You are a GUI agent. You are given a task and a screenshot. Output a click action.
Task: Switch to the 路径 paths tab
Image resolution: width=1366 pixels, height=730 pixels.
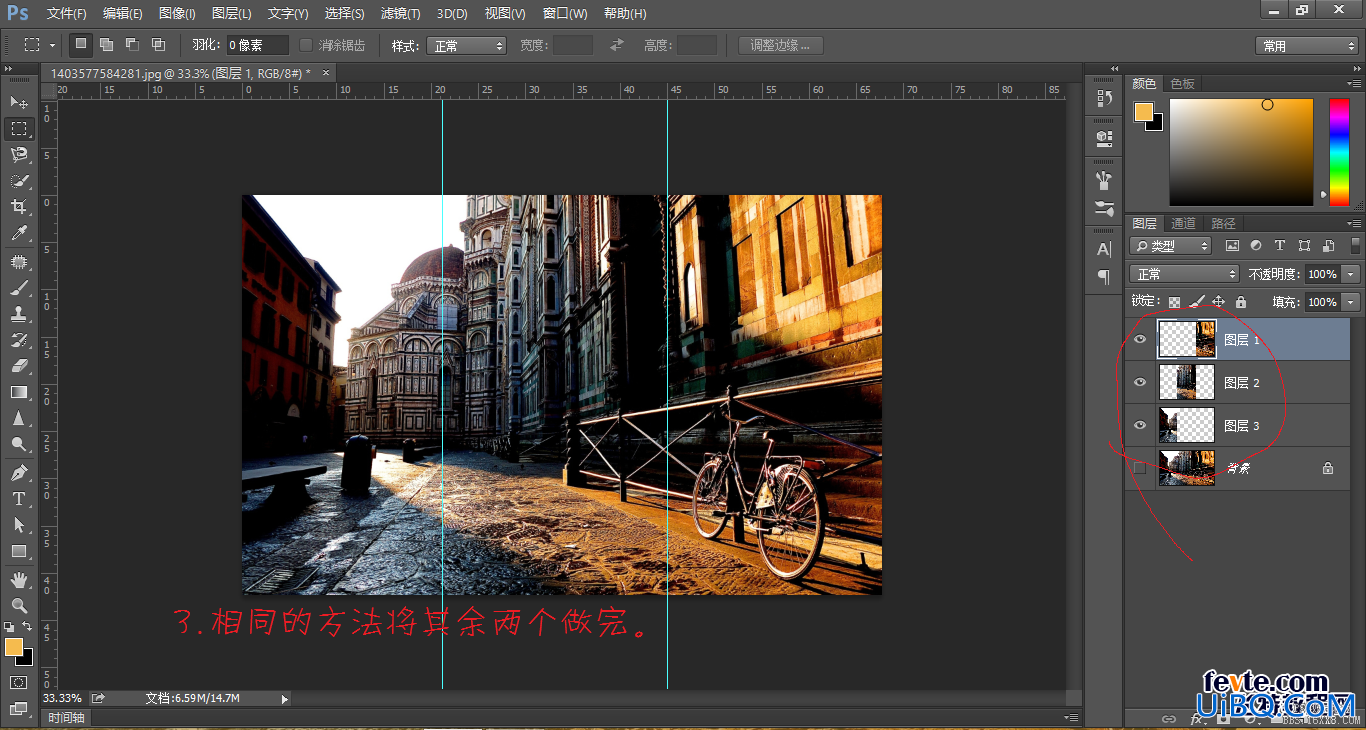pos(1223,223)
